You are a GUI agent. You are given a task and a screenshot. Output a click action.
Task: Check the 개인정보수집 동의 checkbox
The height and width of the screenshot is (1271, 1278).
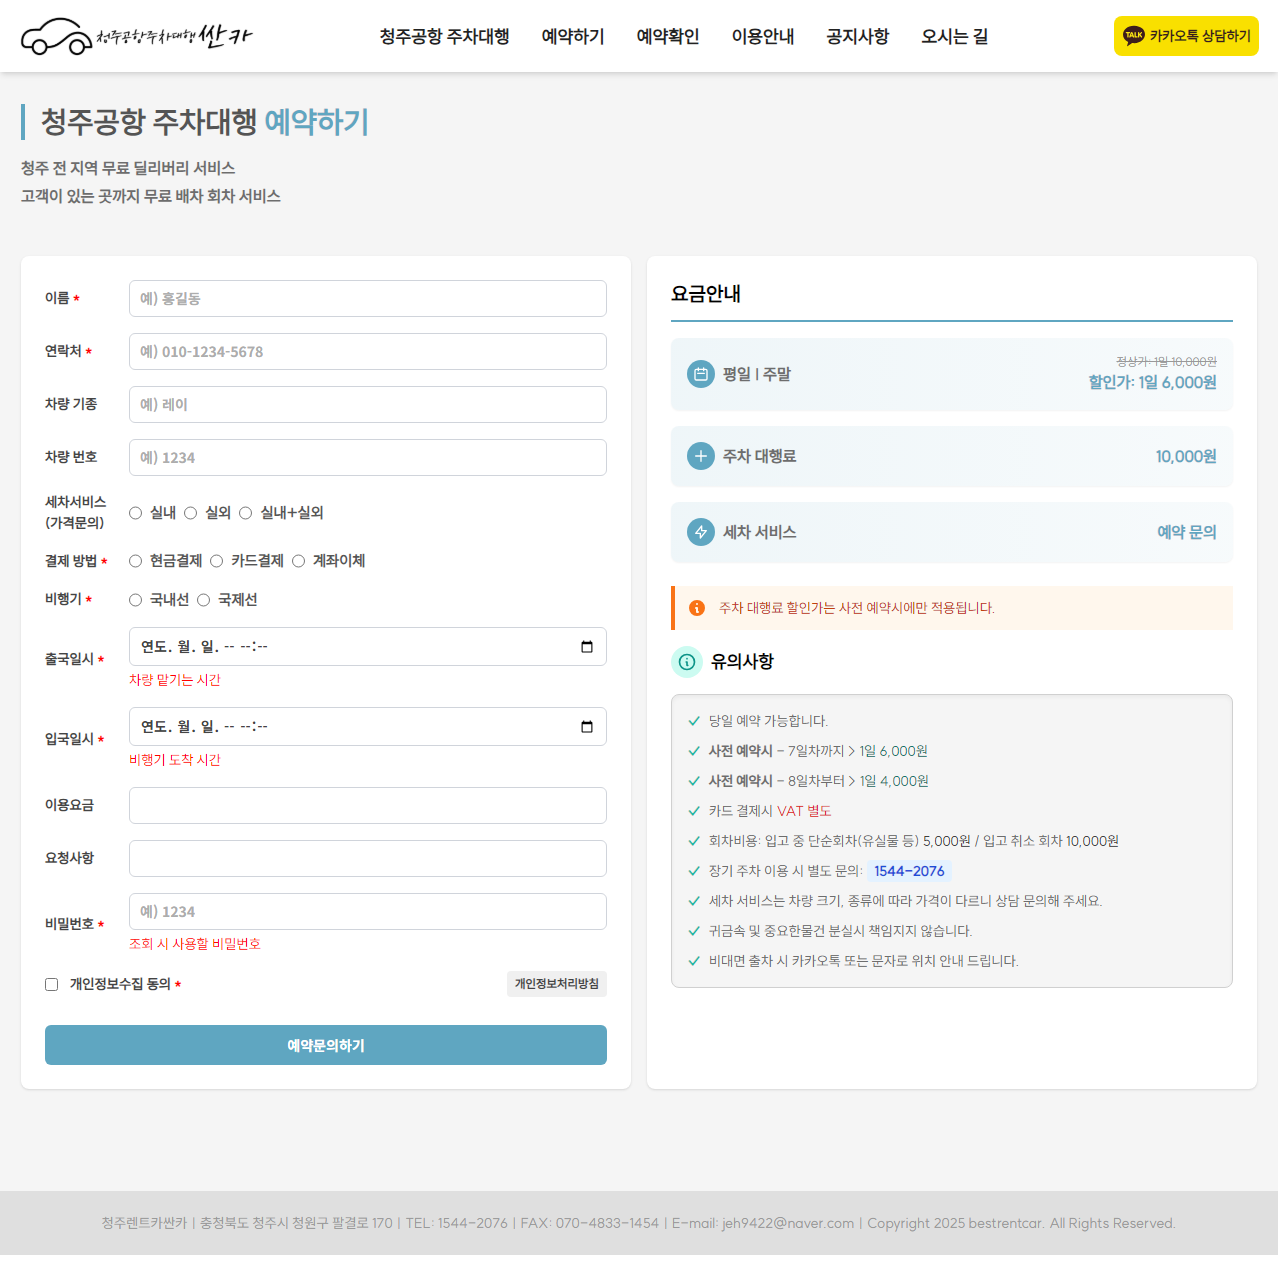tap(52, 985)
